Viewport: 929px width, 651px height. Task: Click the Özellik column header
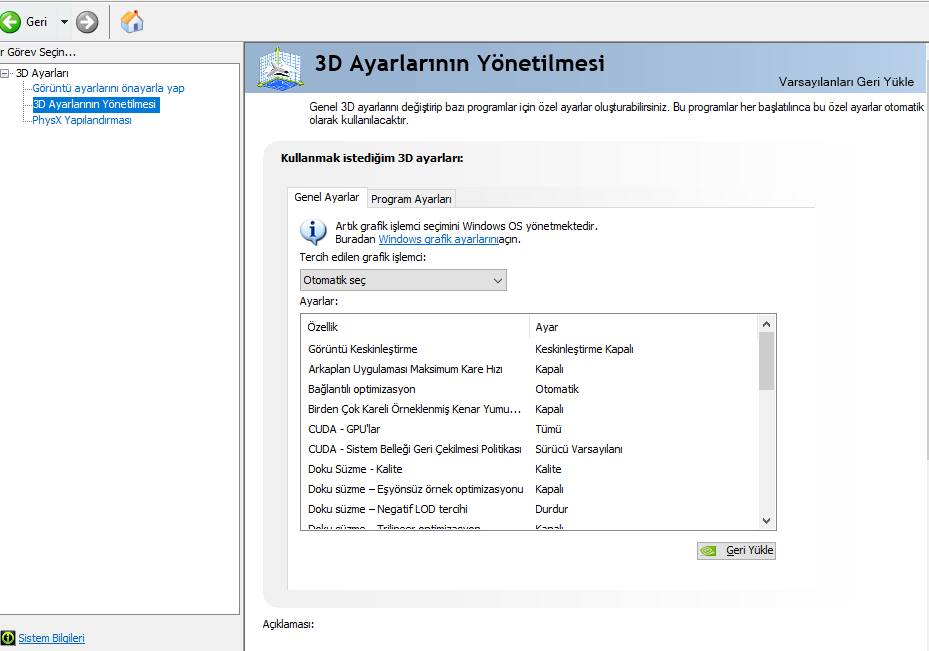(x=415, y=327)
